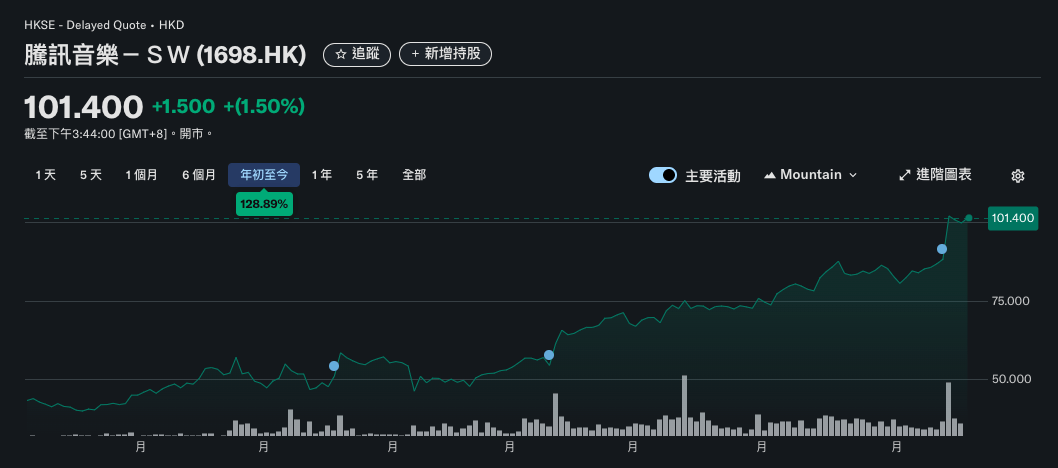Show the 1年 chart range
The width and height of the screenshot is (1058, 468).
click(322, 175)
